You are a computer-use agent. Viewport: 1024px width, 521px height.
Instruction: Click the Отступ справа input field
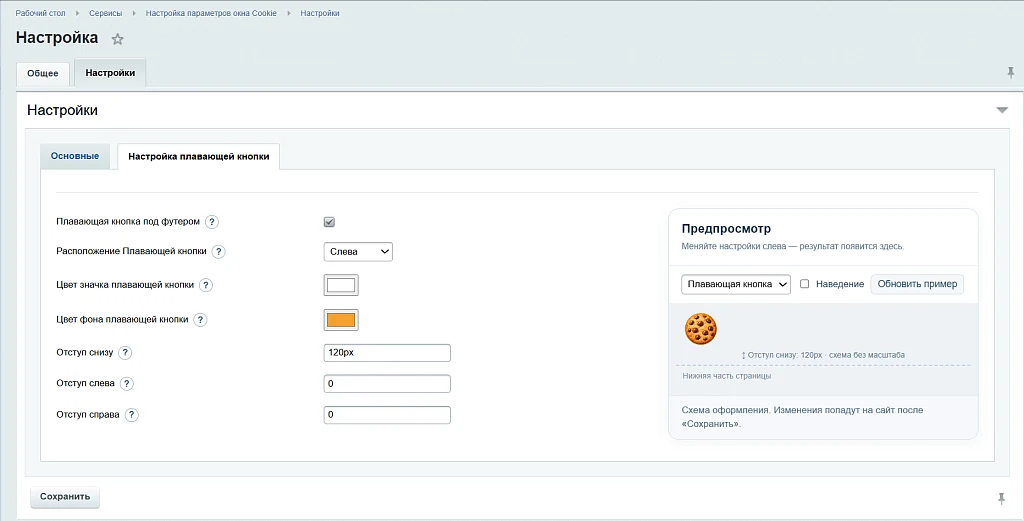[x=387, y=415]
